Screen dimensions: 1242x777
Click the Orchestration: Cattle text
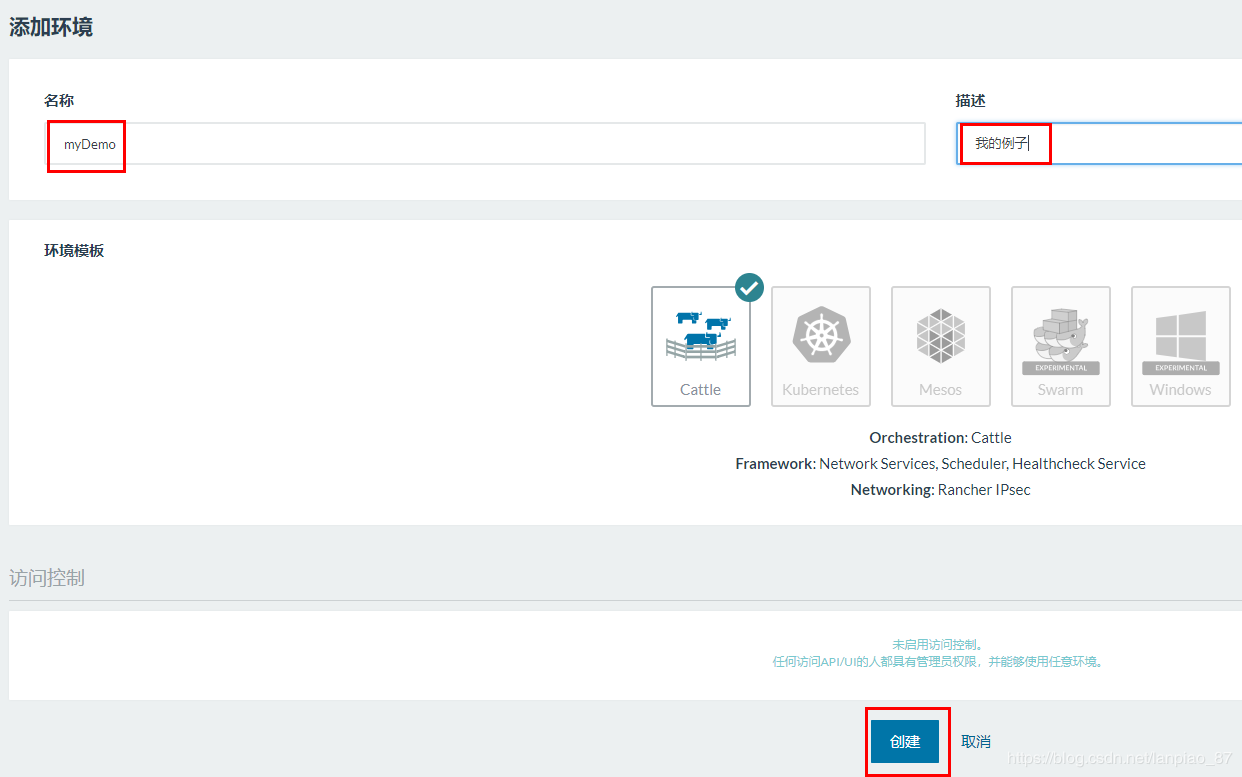tap(940, 438)
